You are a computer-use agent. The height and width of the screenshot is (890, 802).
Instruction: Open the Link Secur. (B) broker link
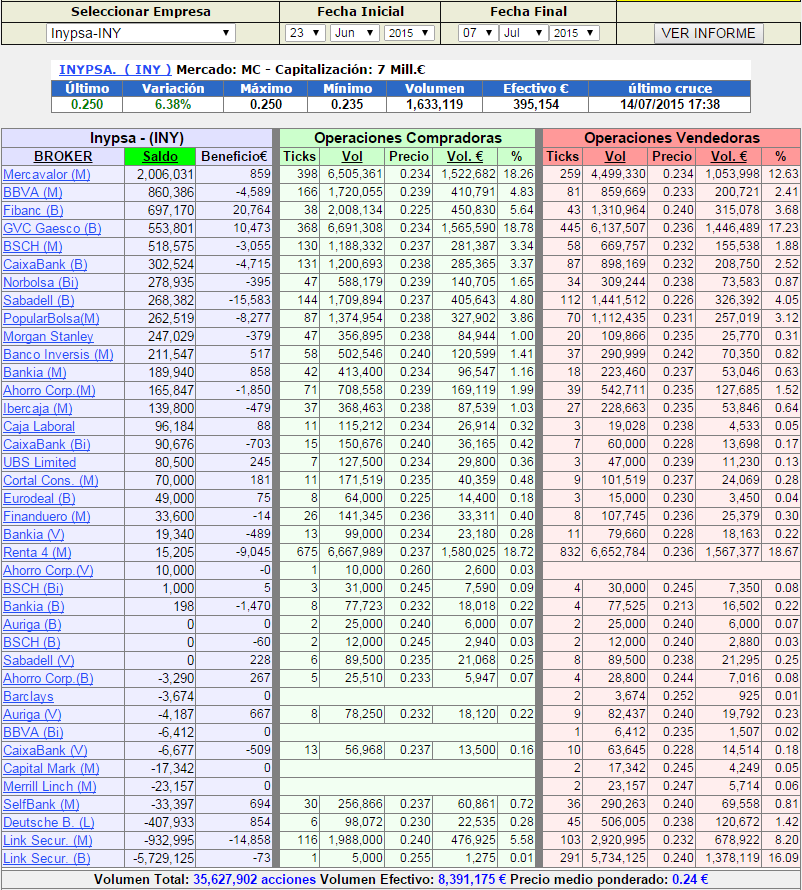pyautogui.click(x=47, y=859)
